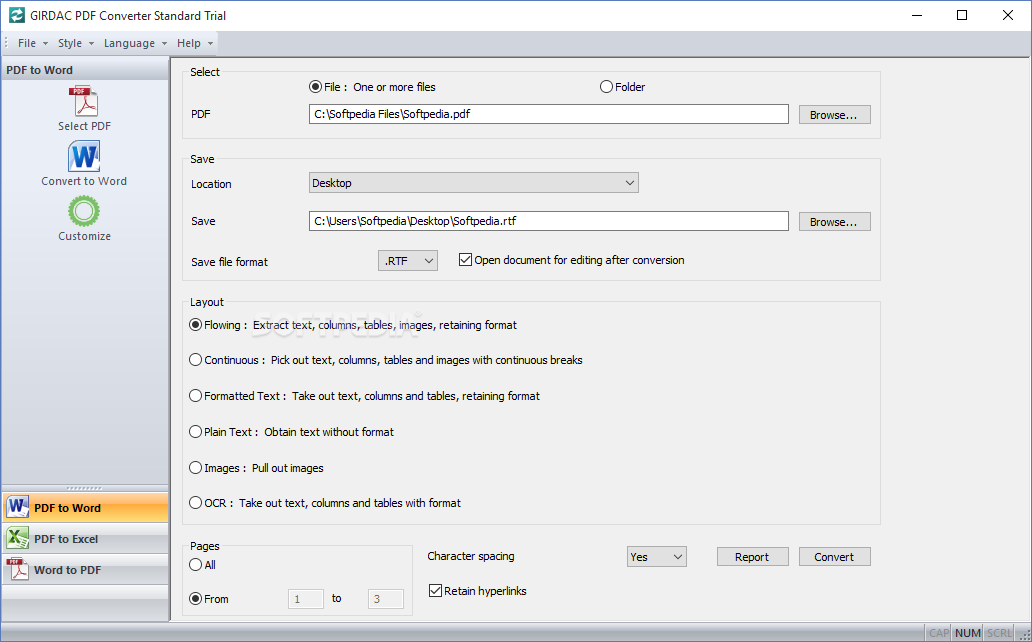
Task: Select the From pages radio button
Action: coord(195,599)
